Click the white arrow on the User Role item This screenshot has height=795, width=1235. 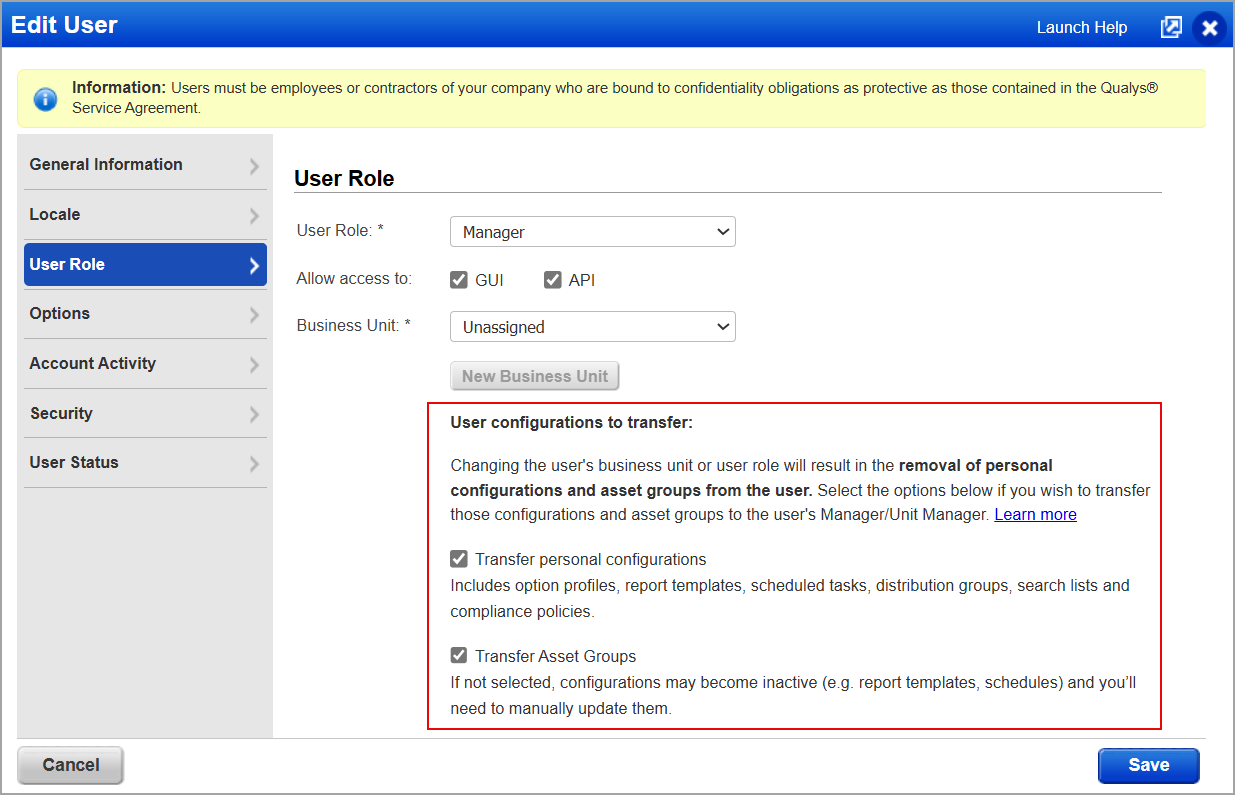[x=254, y=264]
